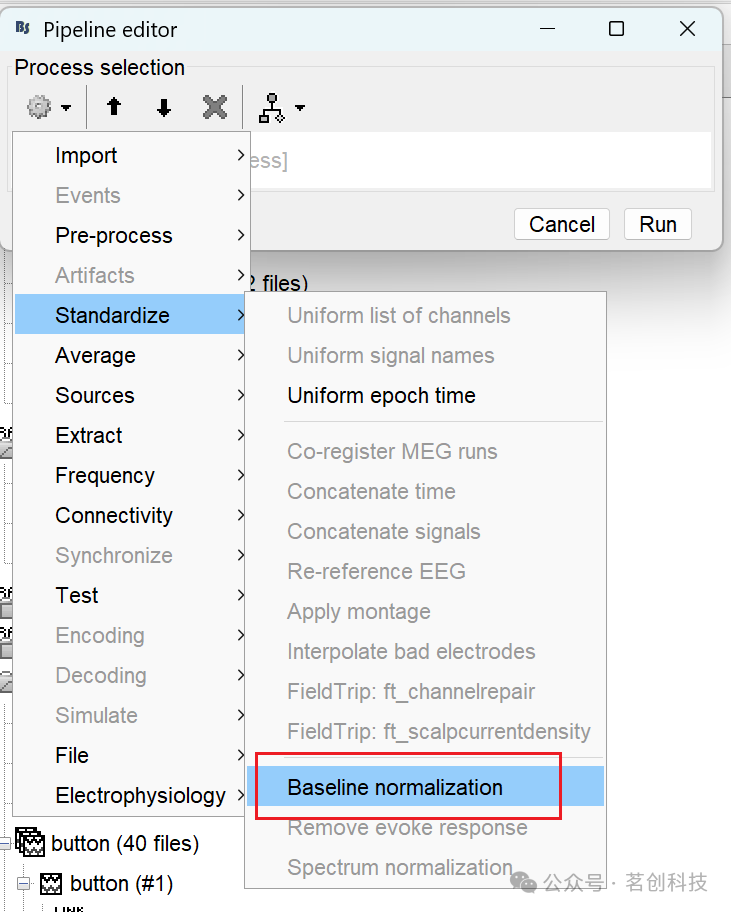Click Interpolate bad electrodes

click(x=426, y=651)
